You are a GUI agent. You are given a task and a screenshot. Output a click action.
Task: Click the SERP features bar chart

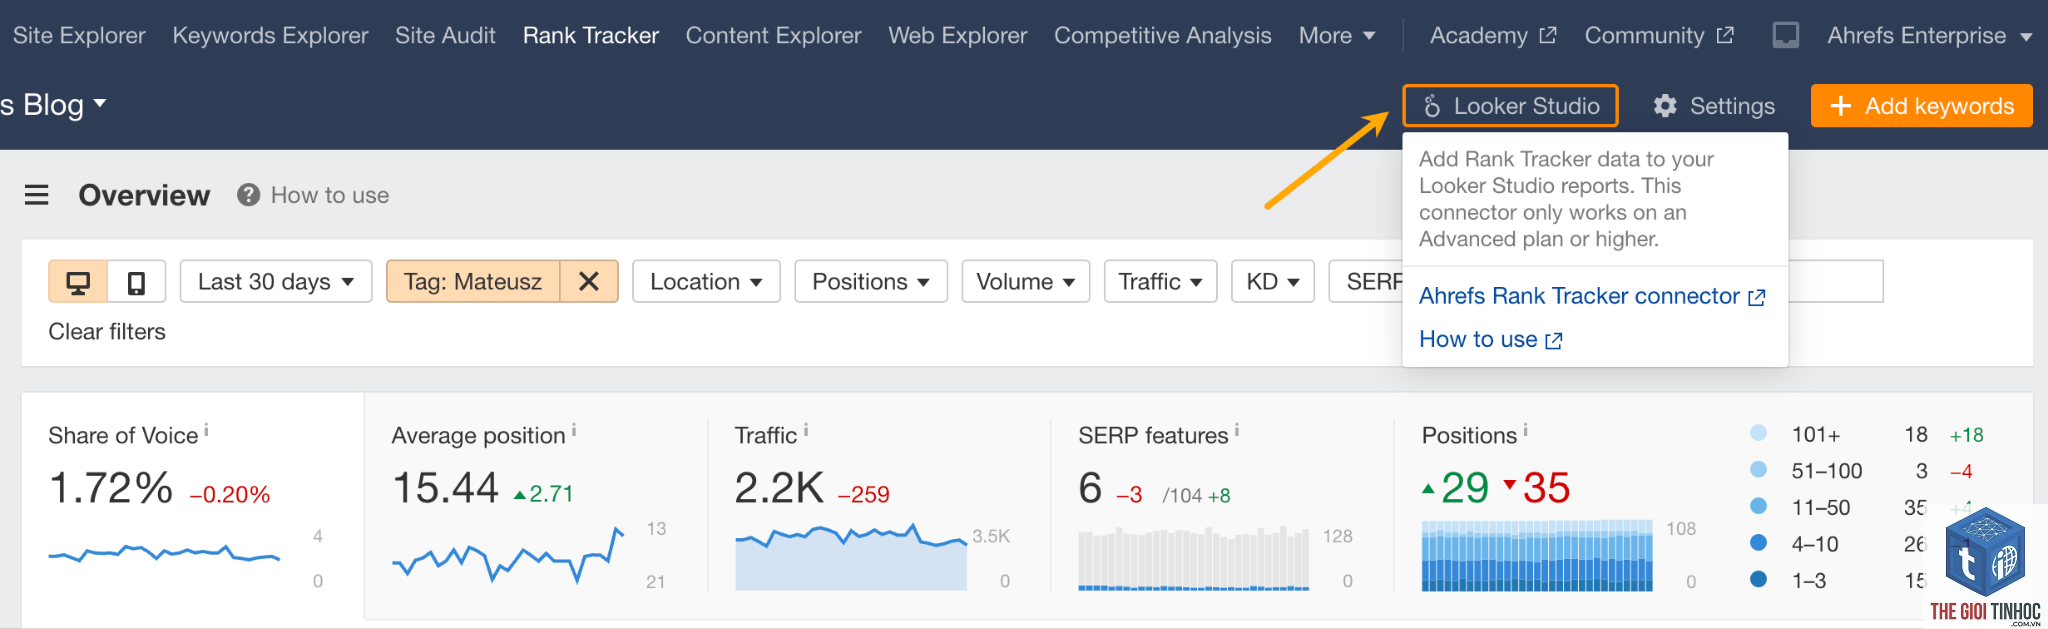pyautogui.click(x=1193, y=558)
